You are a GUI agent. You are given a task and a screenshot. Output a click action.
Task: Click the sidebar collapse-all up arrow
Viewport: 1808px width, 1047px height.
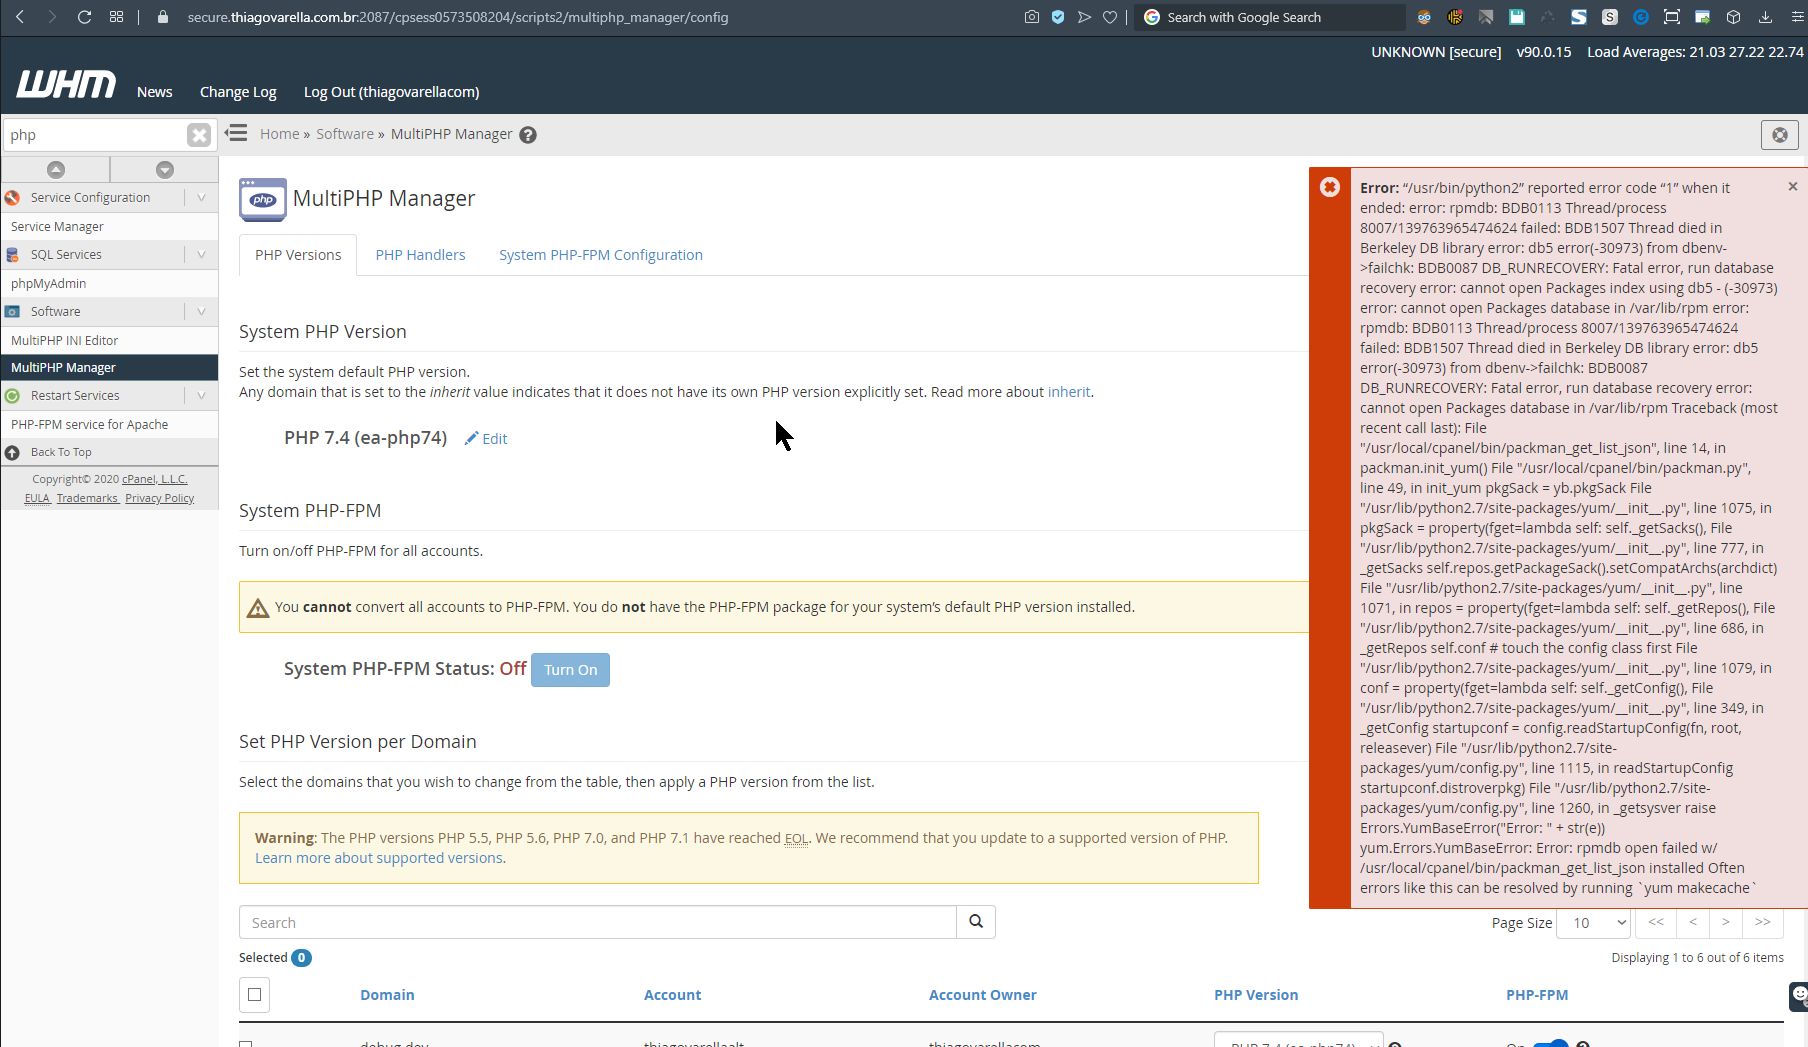pyautogui.click(x=56, y=170)
